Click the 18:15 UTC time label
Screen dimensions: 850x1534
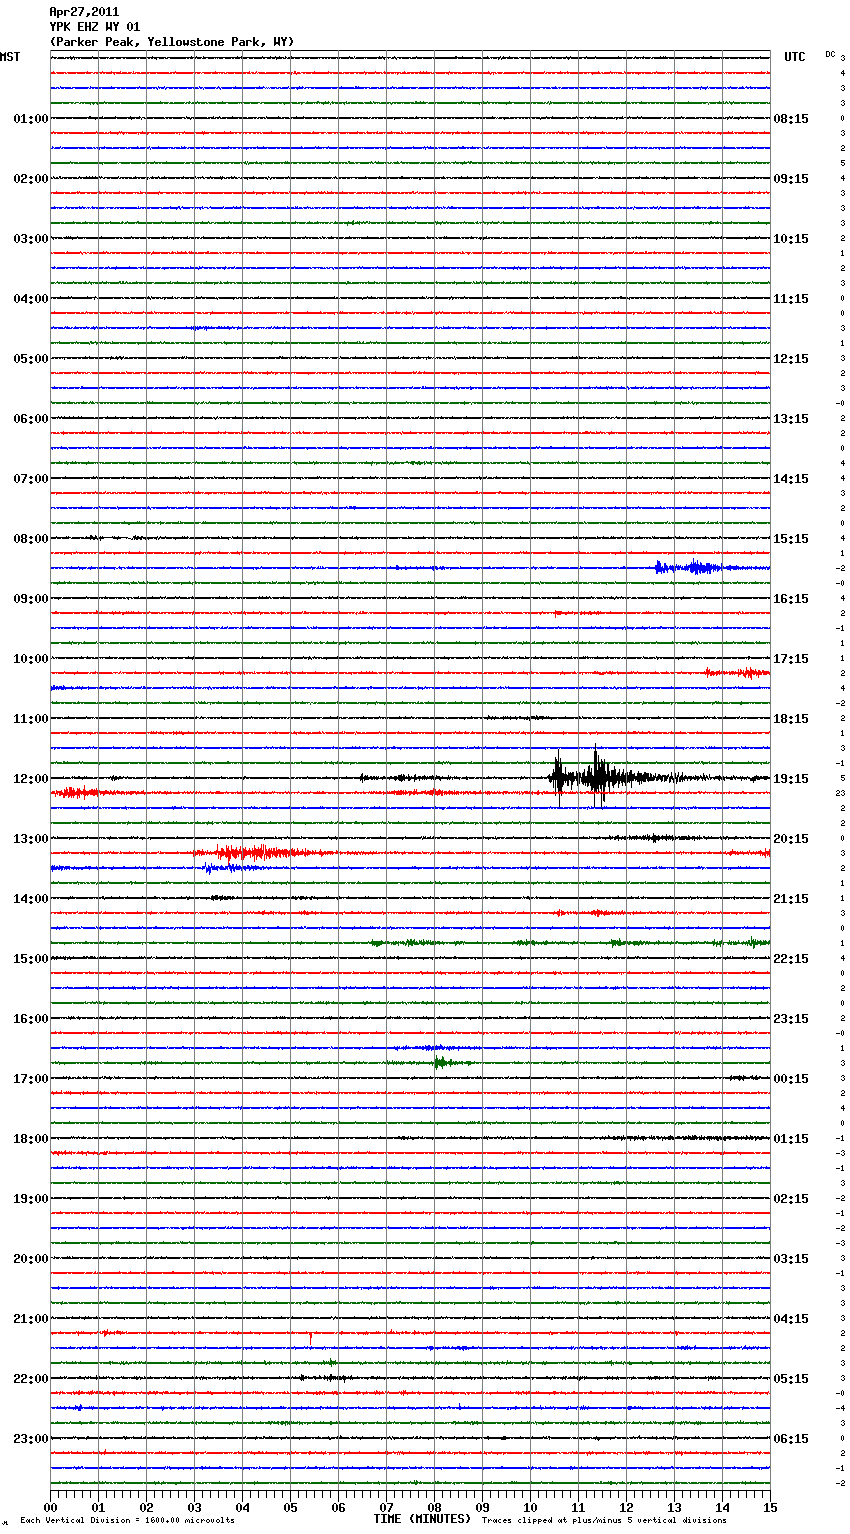pyautogui.click(x=791, y=719)
